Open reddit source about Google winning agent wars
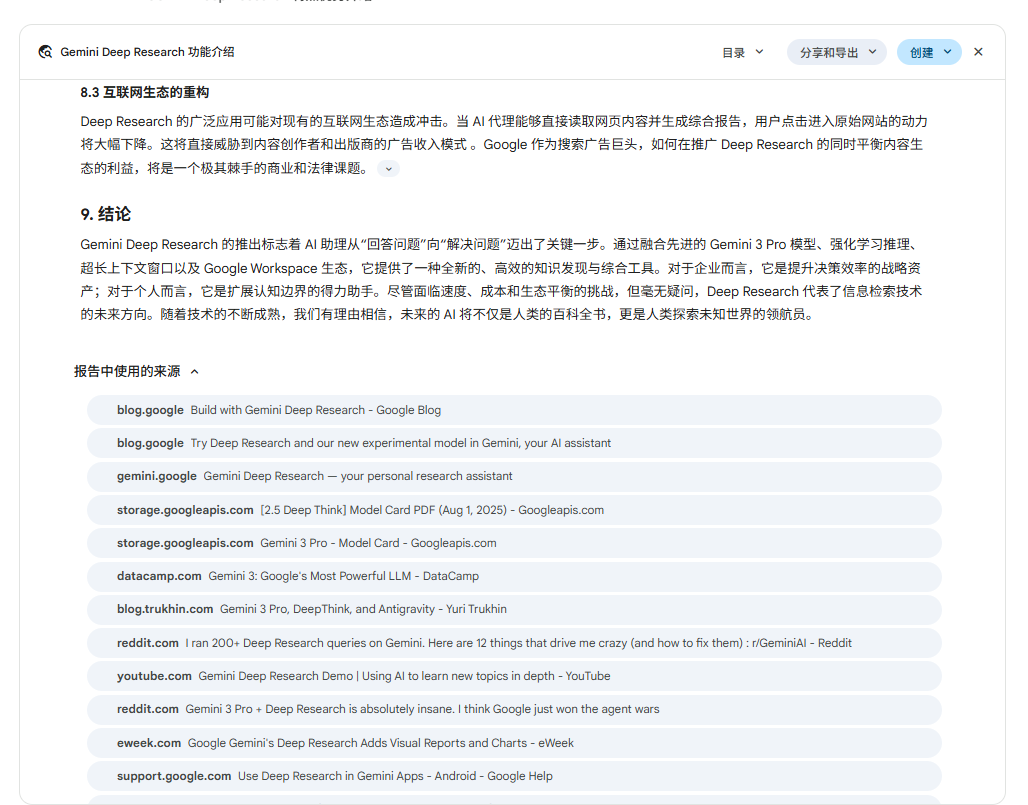The height and width of the screenshot is (805, 1028). click(514, 709)
